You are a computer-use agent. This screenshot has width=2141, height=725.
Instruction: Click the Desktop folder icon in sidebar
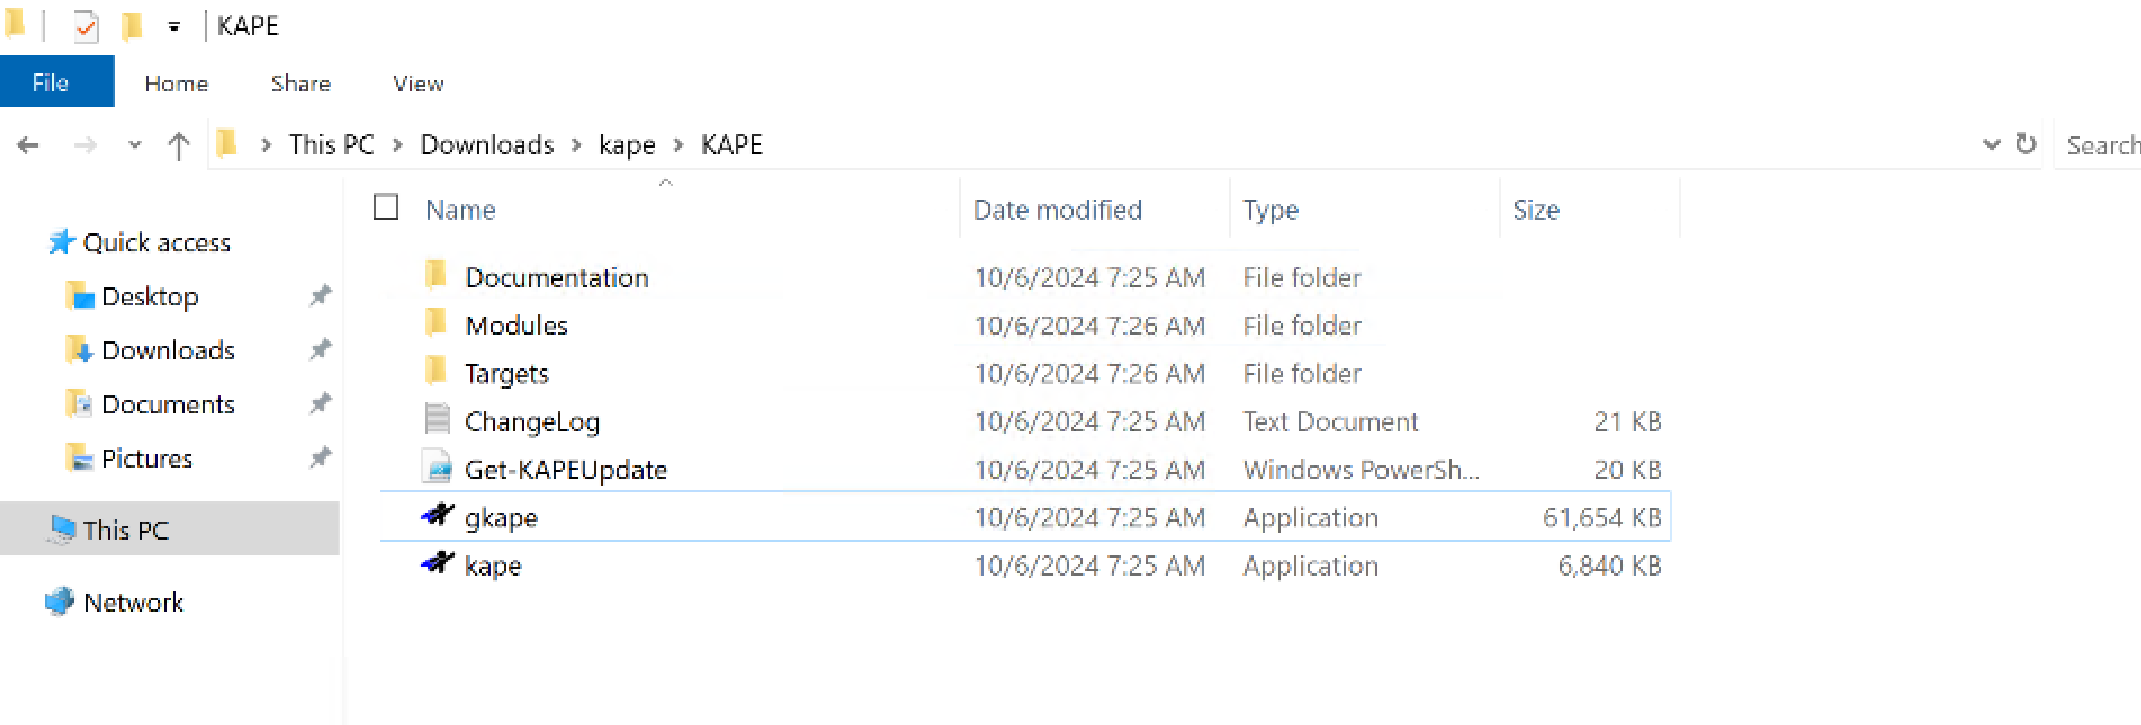[x=80, y=296]
